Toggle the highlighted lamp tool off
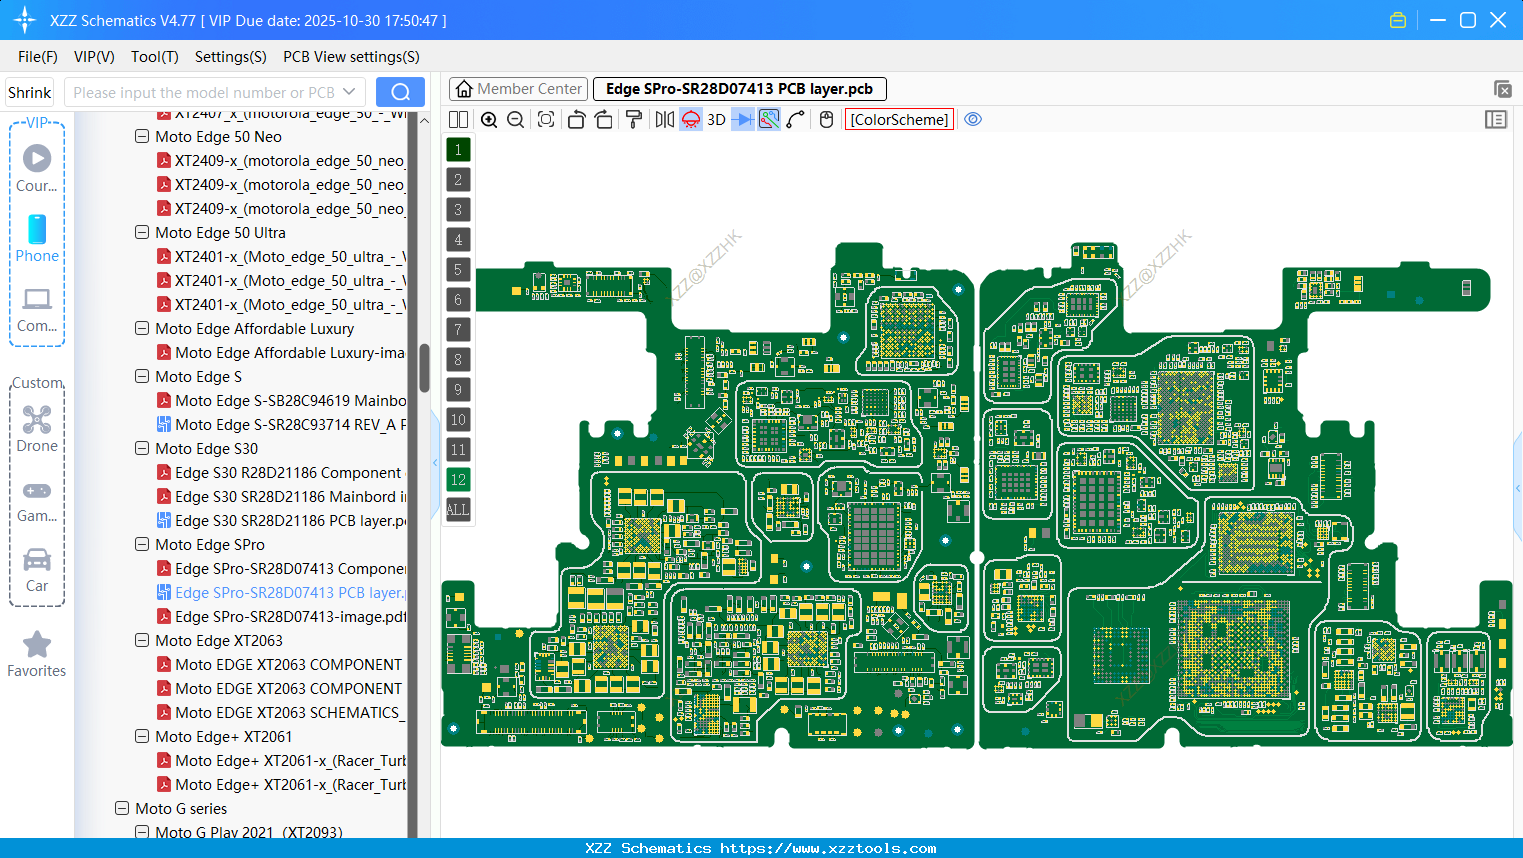Image resolution: width=1523 pixels, height=858 pixels. point(689,119)
